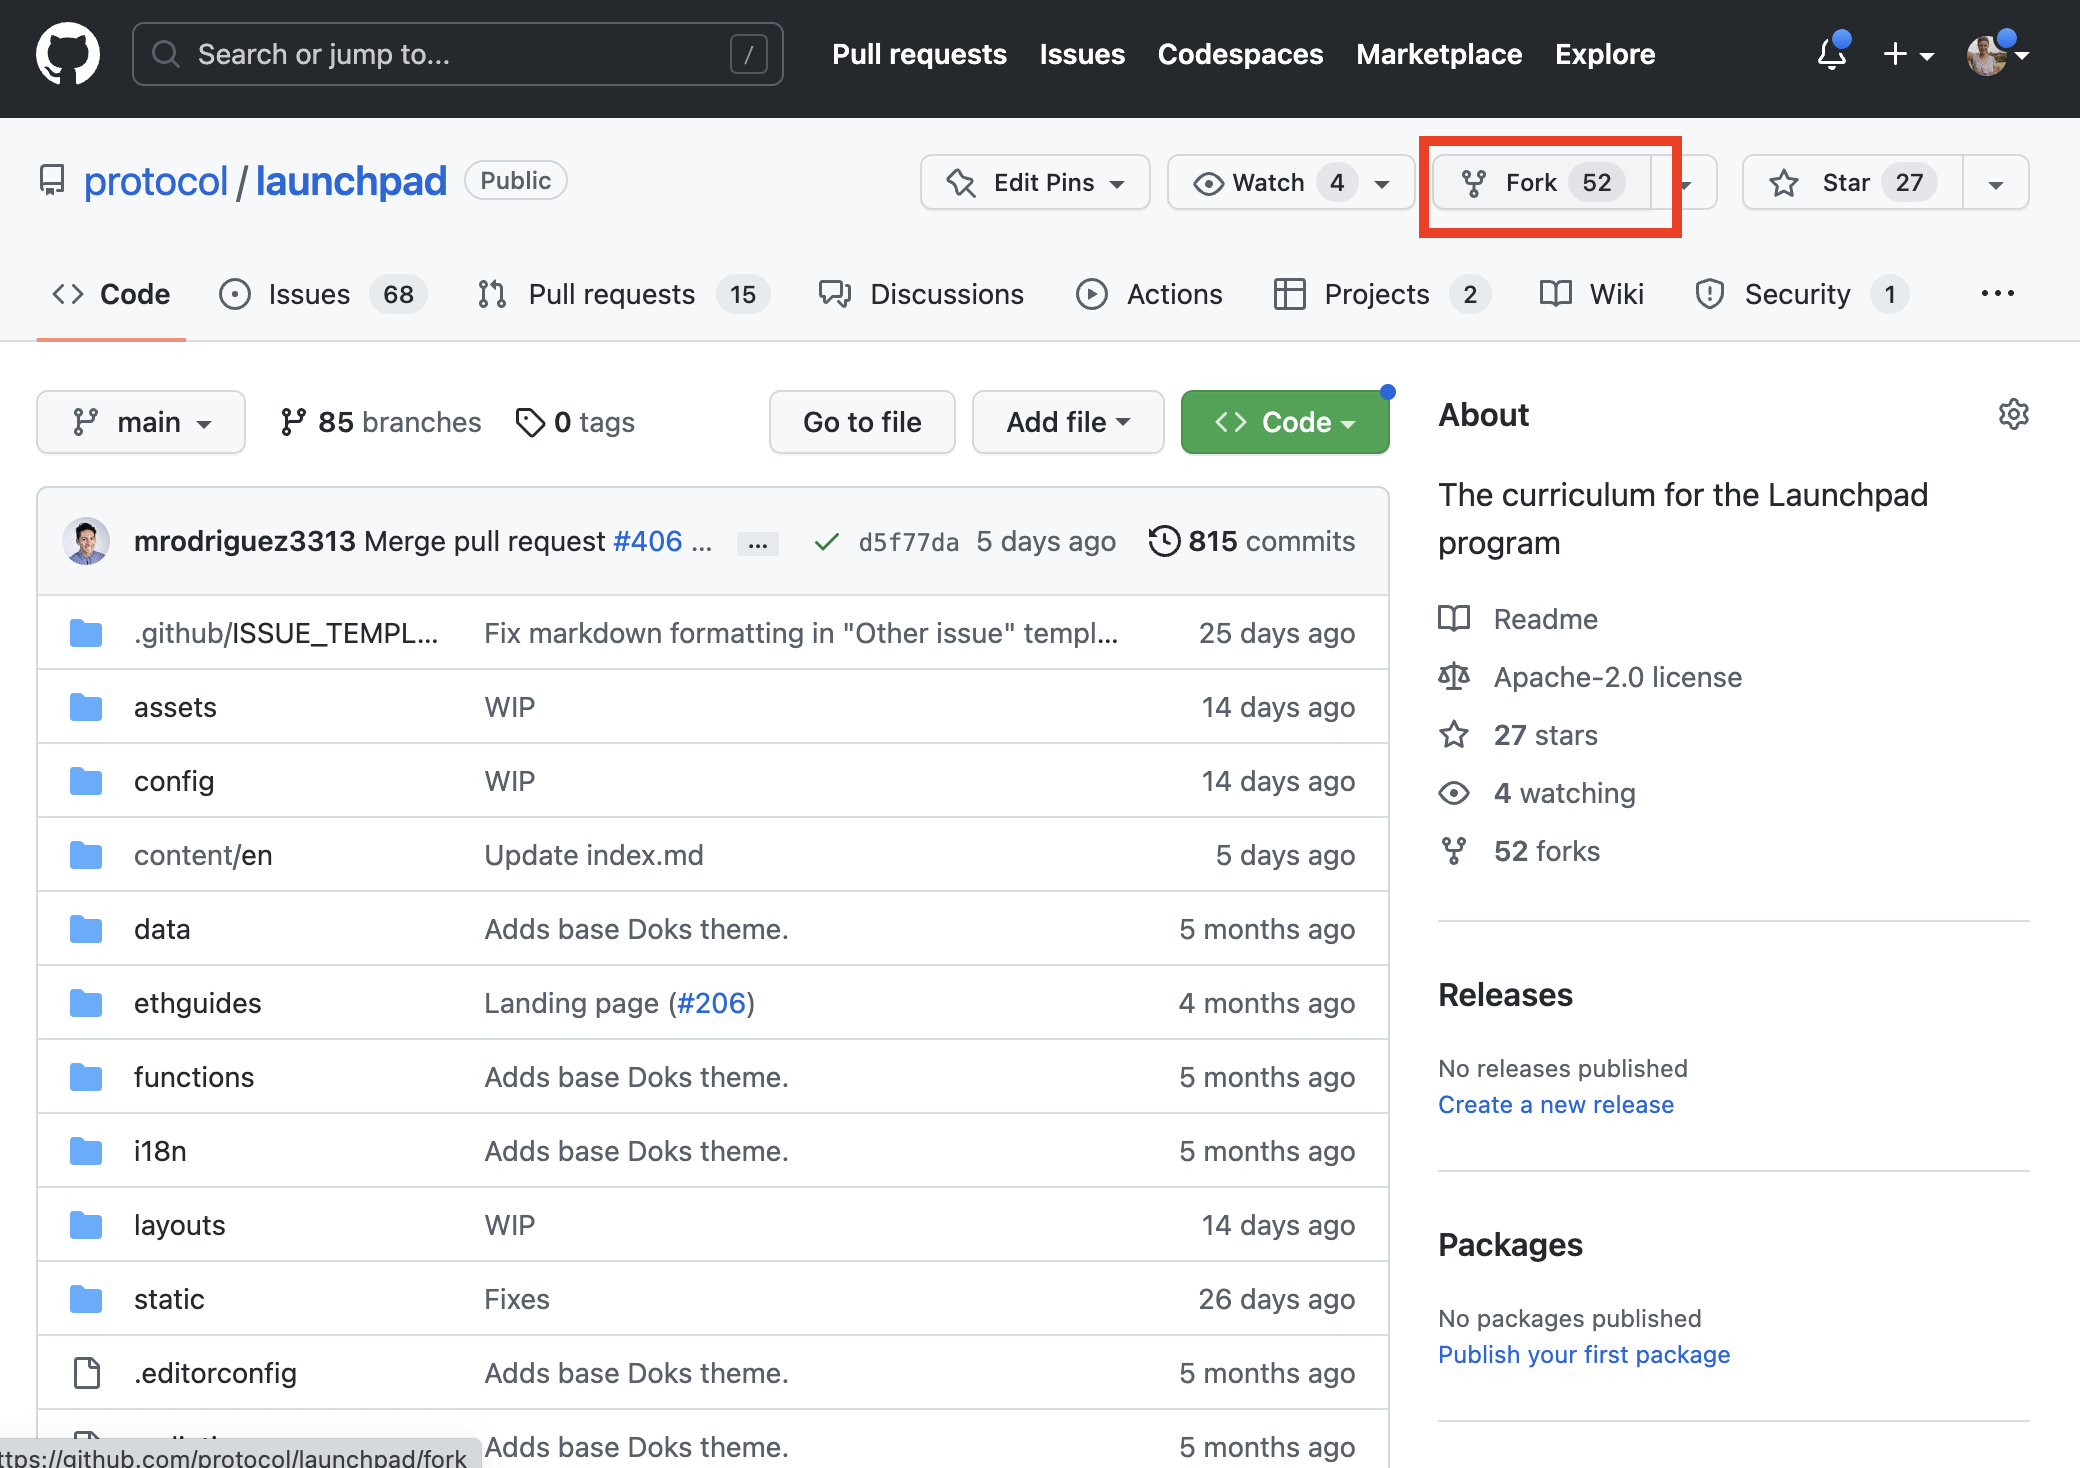Open pull request #406 link
The height and width of the screenshot is (1468, 2080).
(x=647, y=541)
